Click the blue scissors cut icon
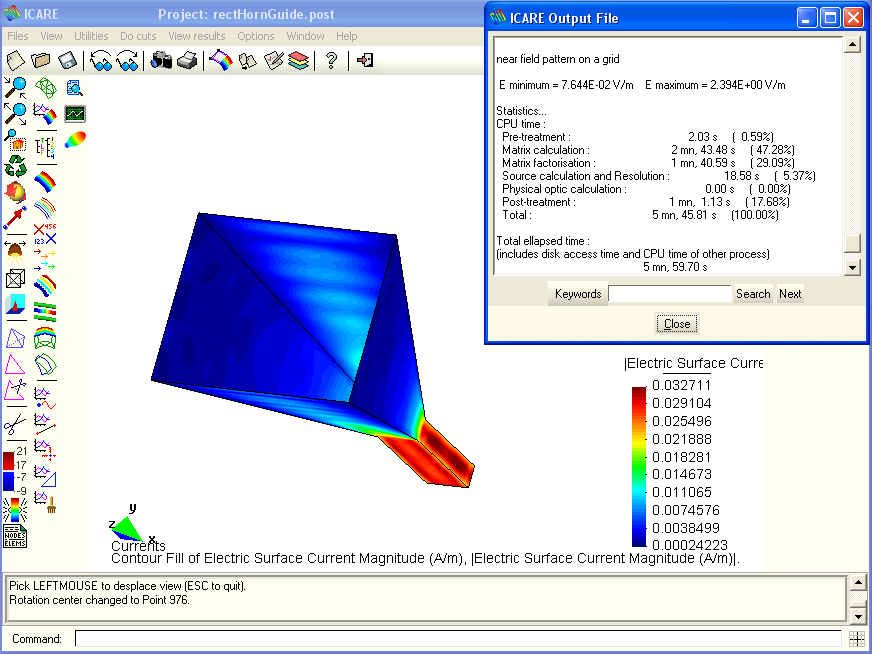Screen dimensions: 872x654 click(x=15, y=425)
